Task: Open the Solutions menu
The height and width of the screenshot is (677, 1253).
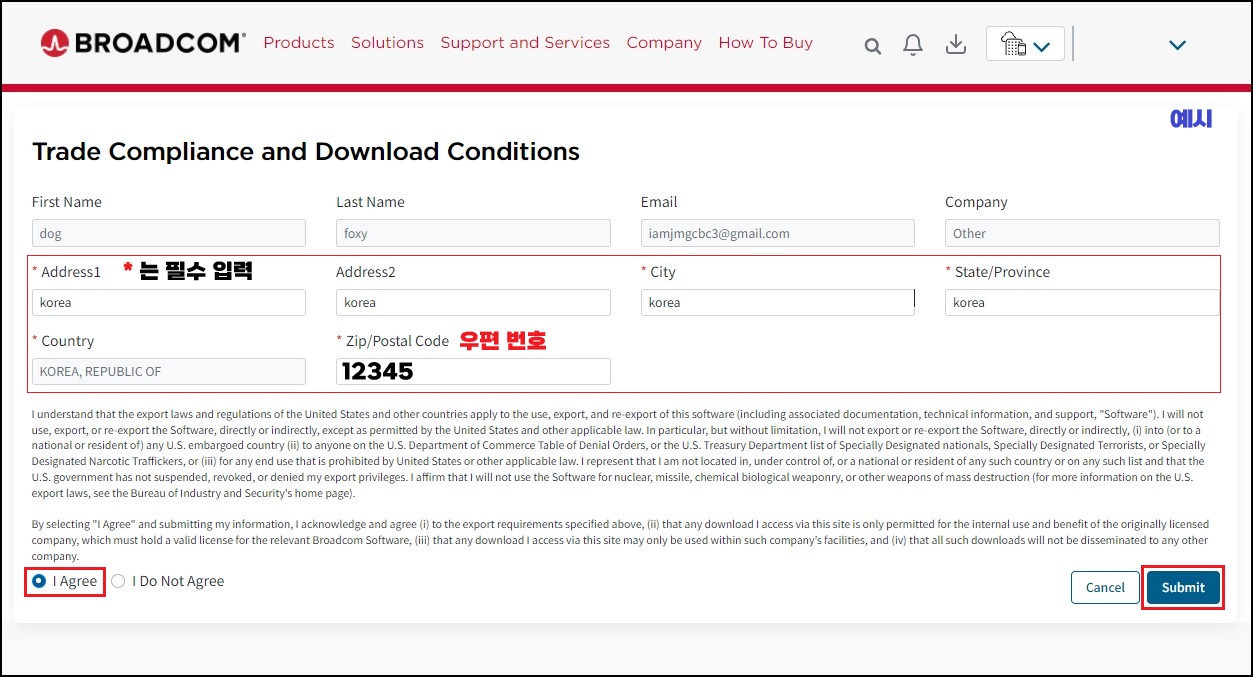Action: pyautogui.click(x=387, y=43)
